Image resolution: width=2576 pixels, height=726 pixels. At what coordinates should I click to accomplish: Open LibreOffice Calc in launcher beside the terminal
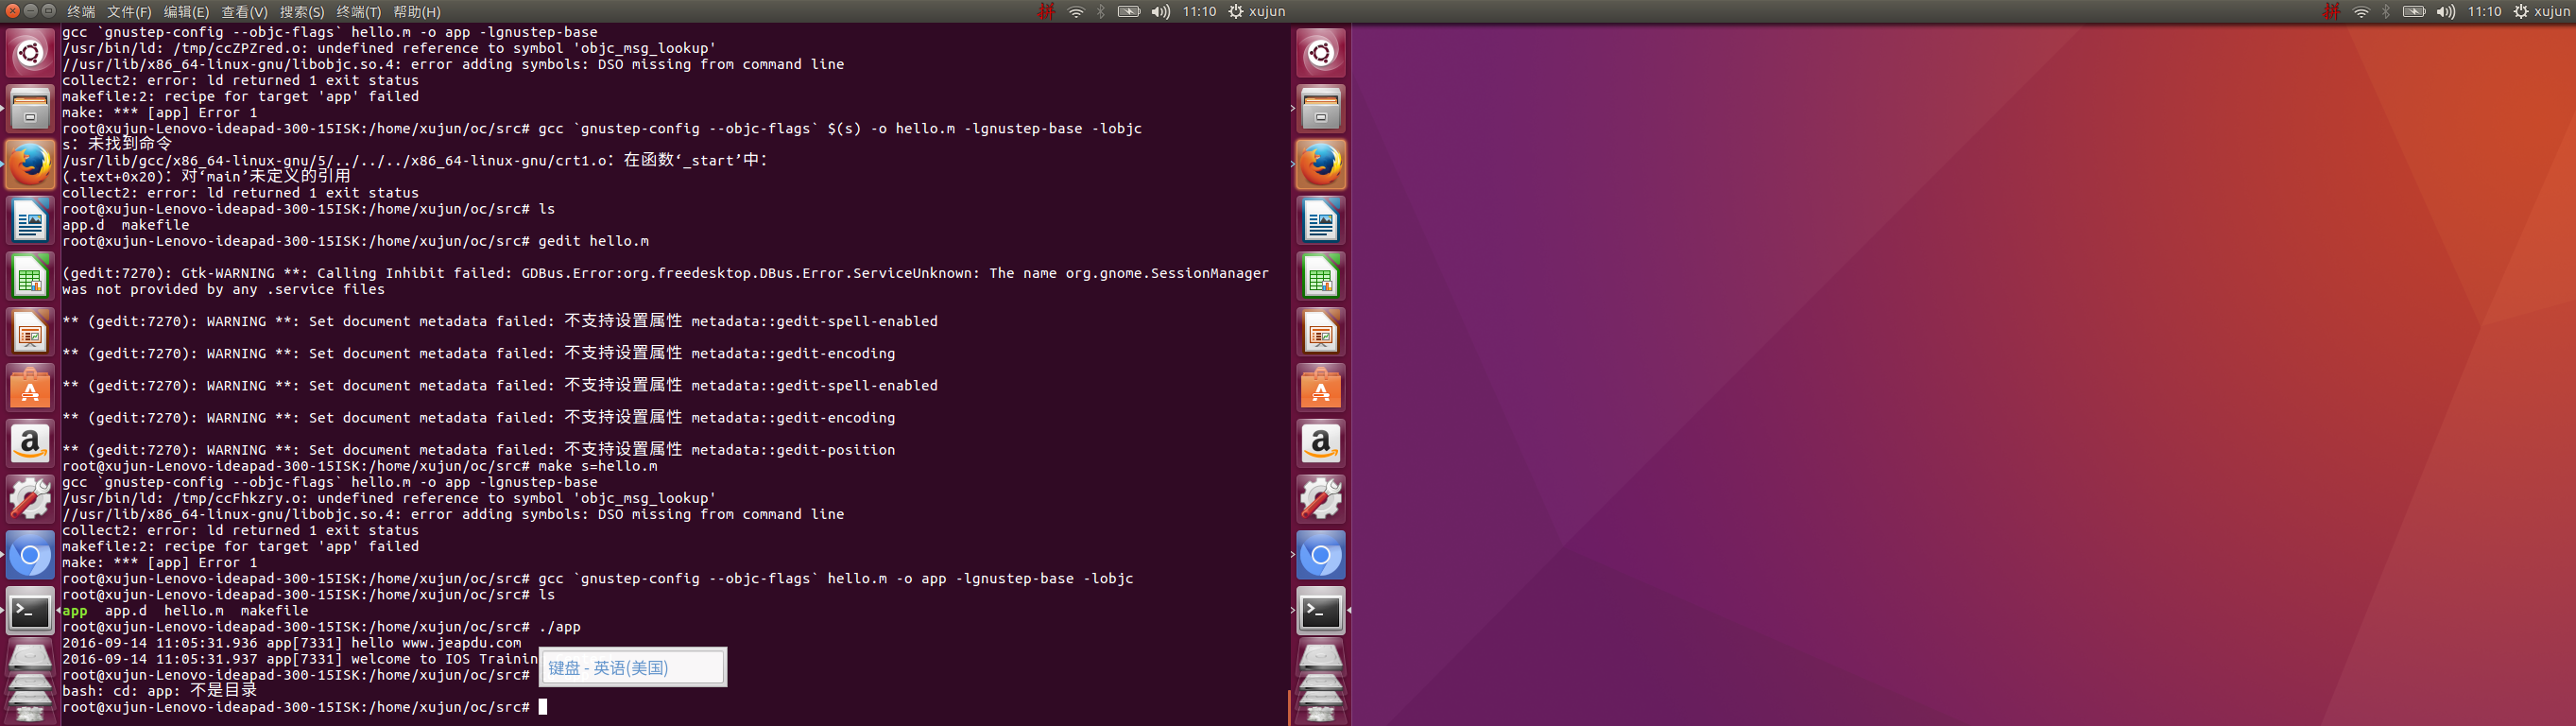point(30,276)
